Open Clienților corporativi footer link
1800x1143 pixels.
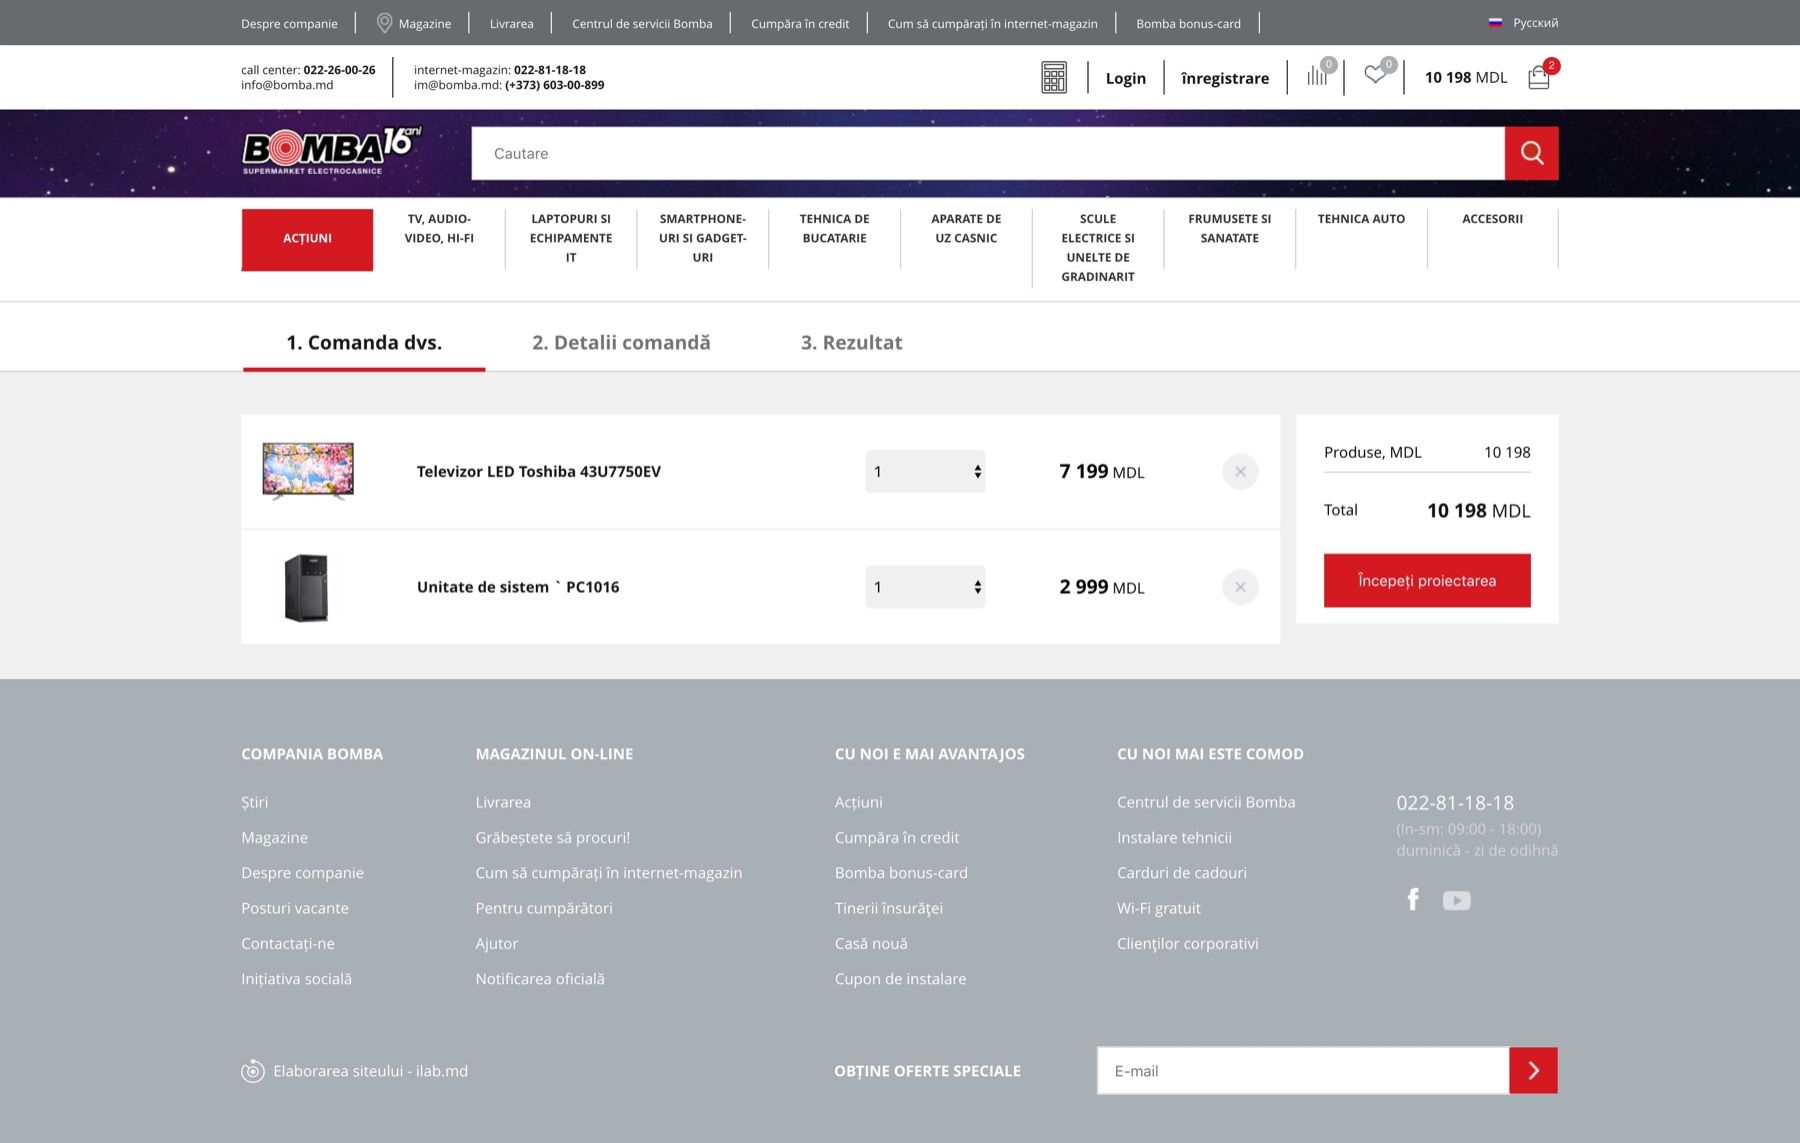1188,943
